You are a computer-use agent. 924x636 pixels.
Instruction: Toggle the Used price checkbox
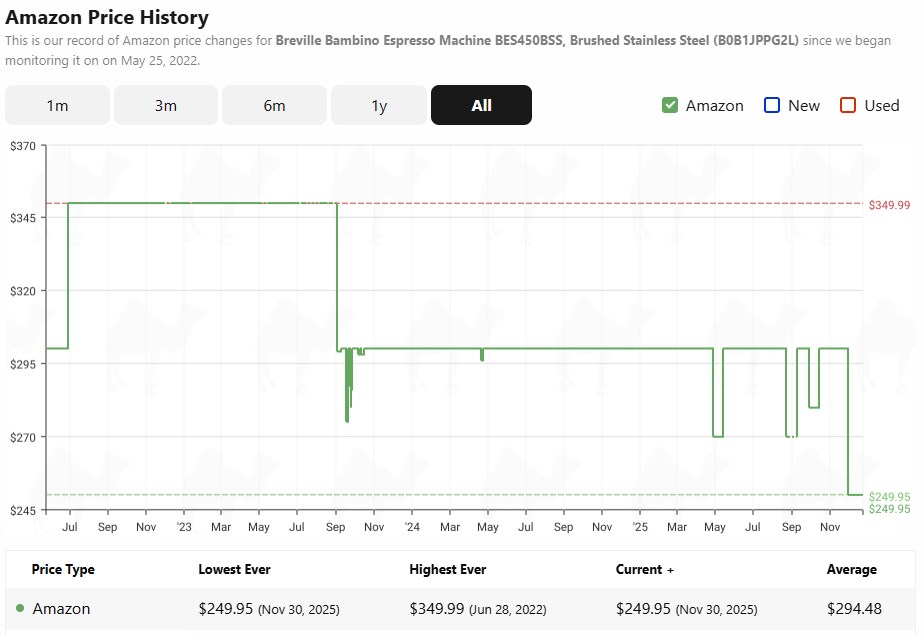[x=848, y=105]
